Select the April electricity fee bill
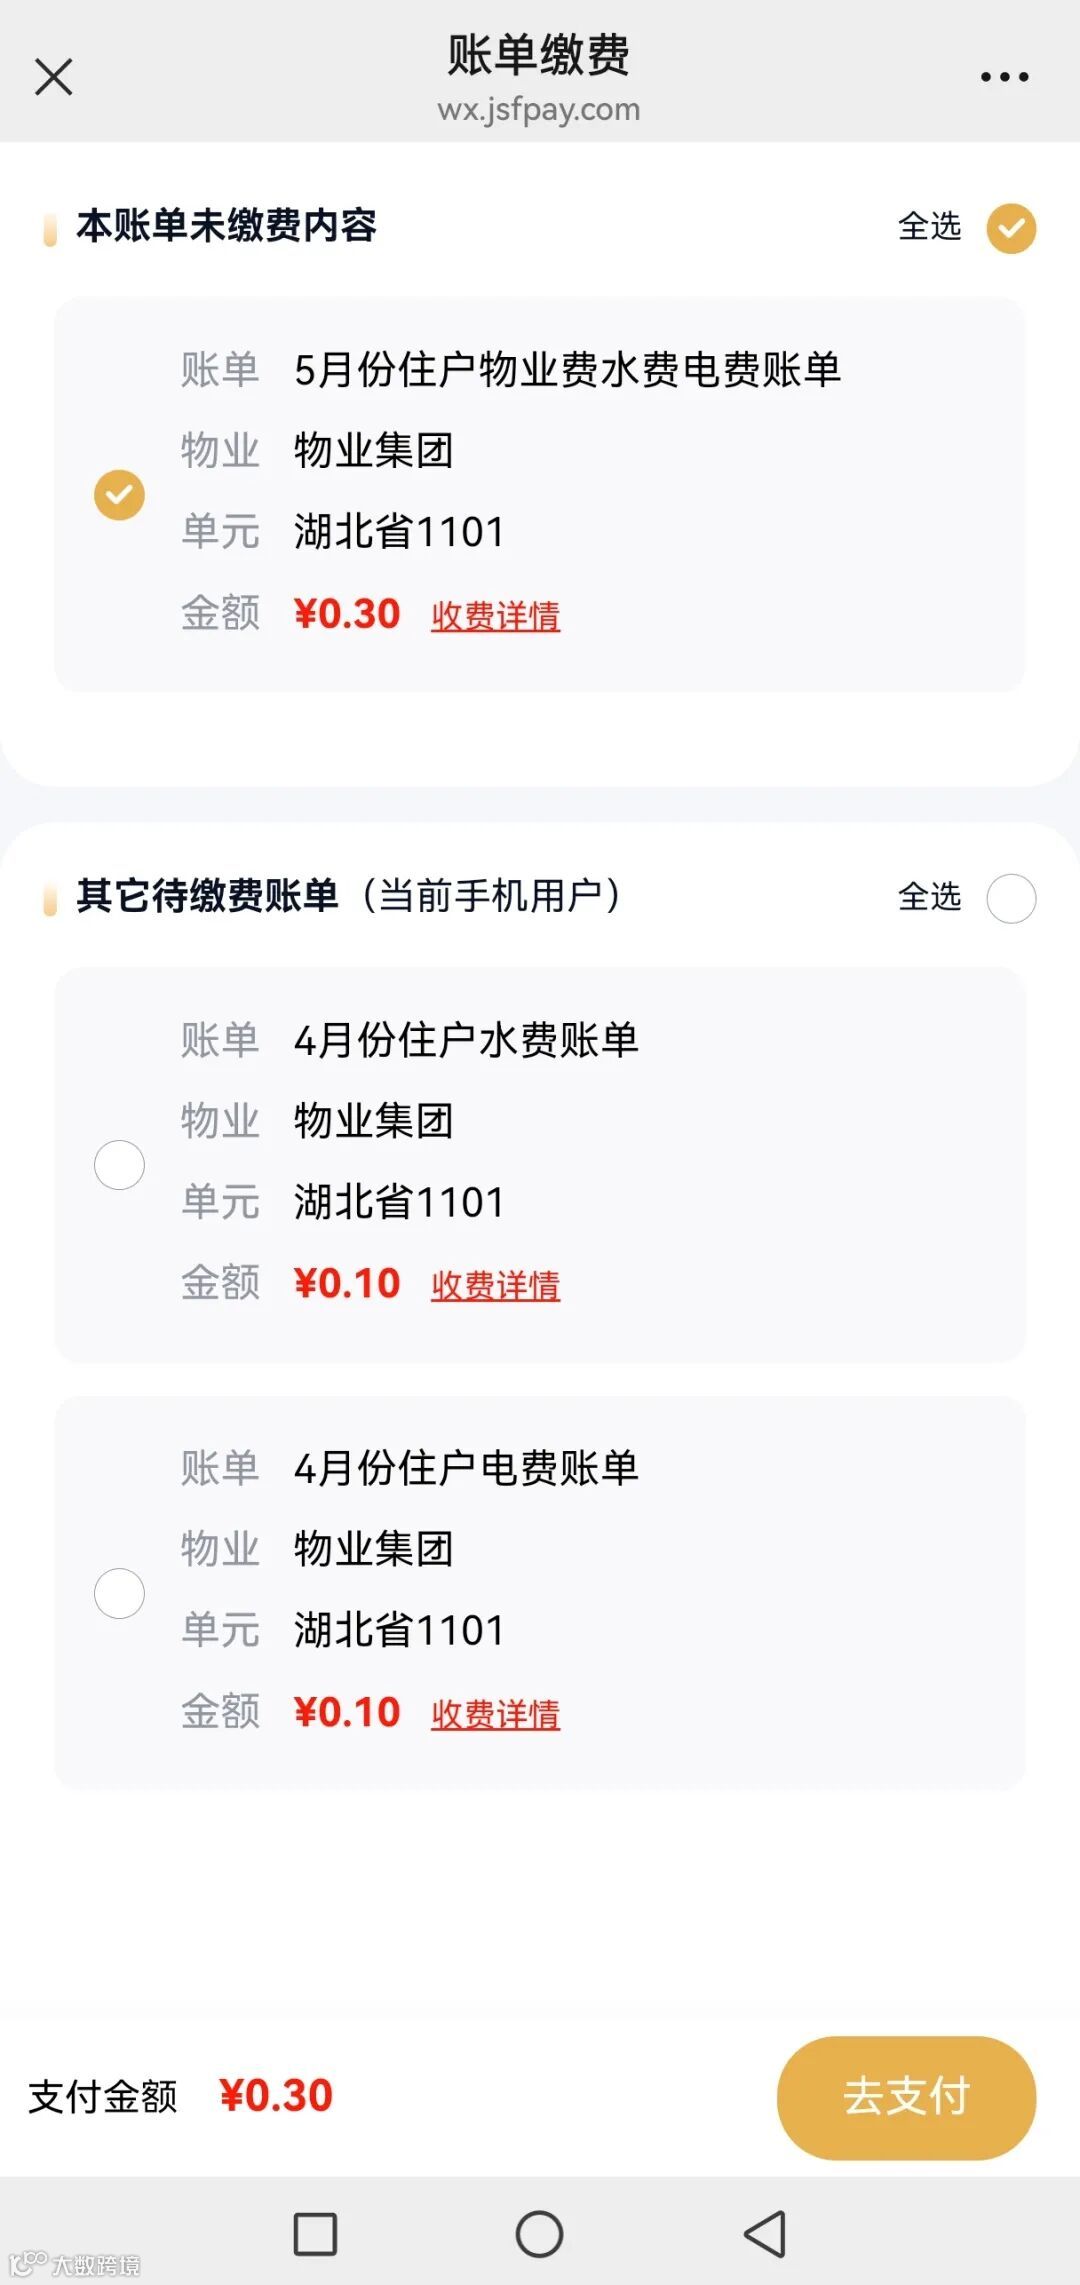Image resolution: width=1080 pixels, height=2285 pixels. (x=119, y=1593)
